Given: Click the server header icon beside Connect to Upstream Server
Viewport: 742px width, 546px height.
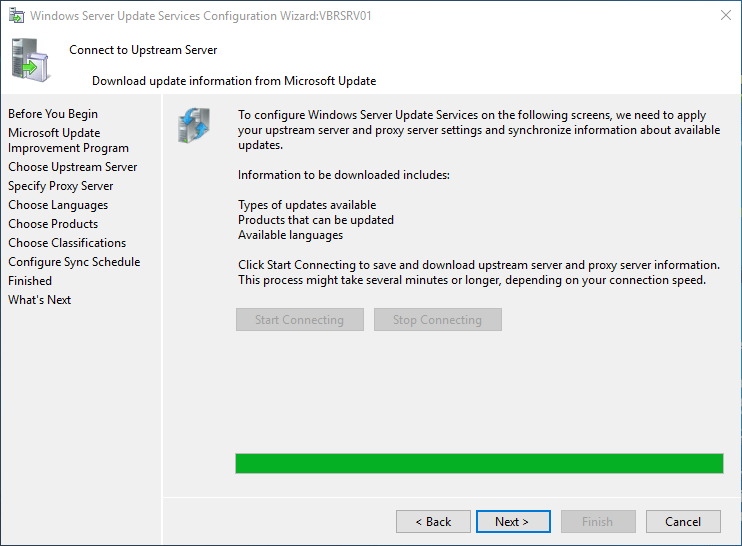Looking at the screenshot, I should click(30, 61).
